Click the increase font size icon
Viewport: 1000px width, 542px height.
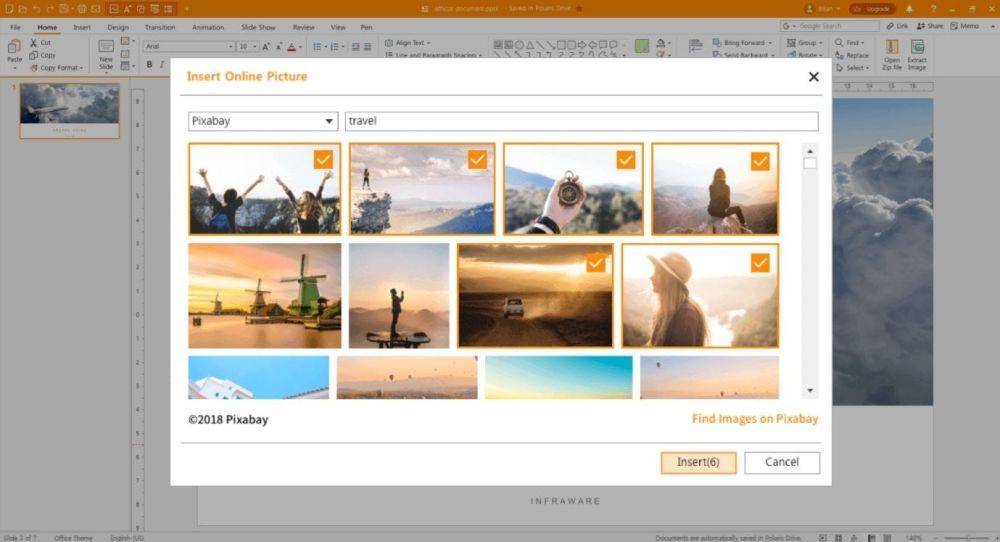(x=266, y=47)
